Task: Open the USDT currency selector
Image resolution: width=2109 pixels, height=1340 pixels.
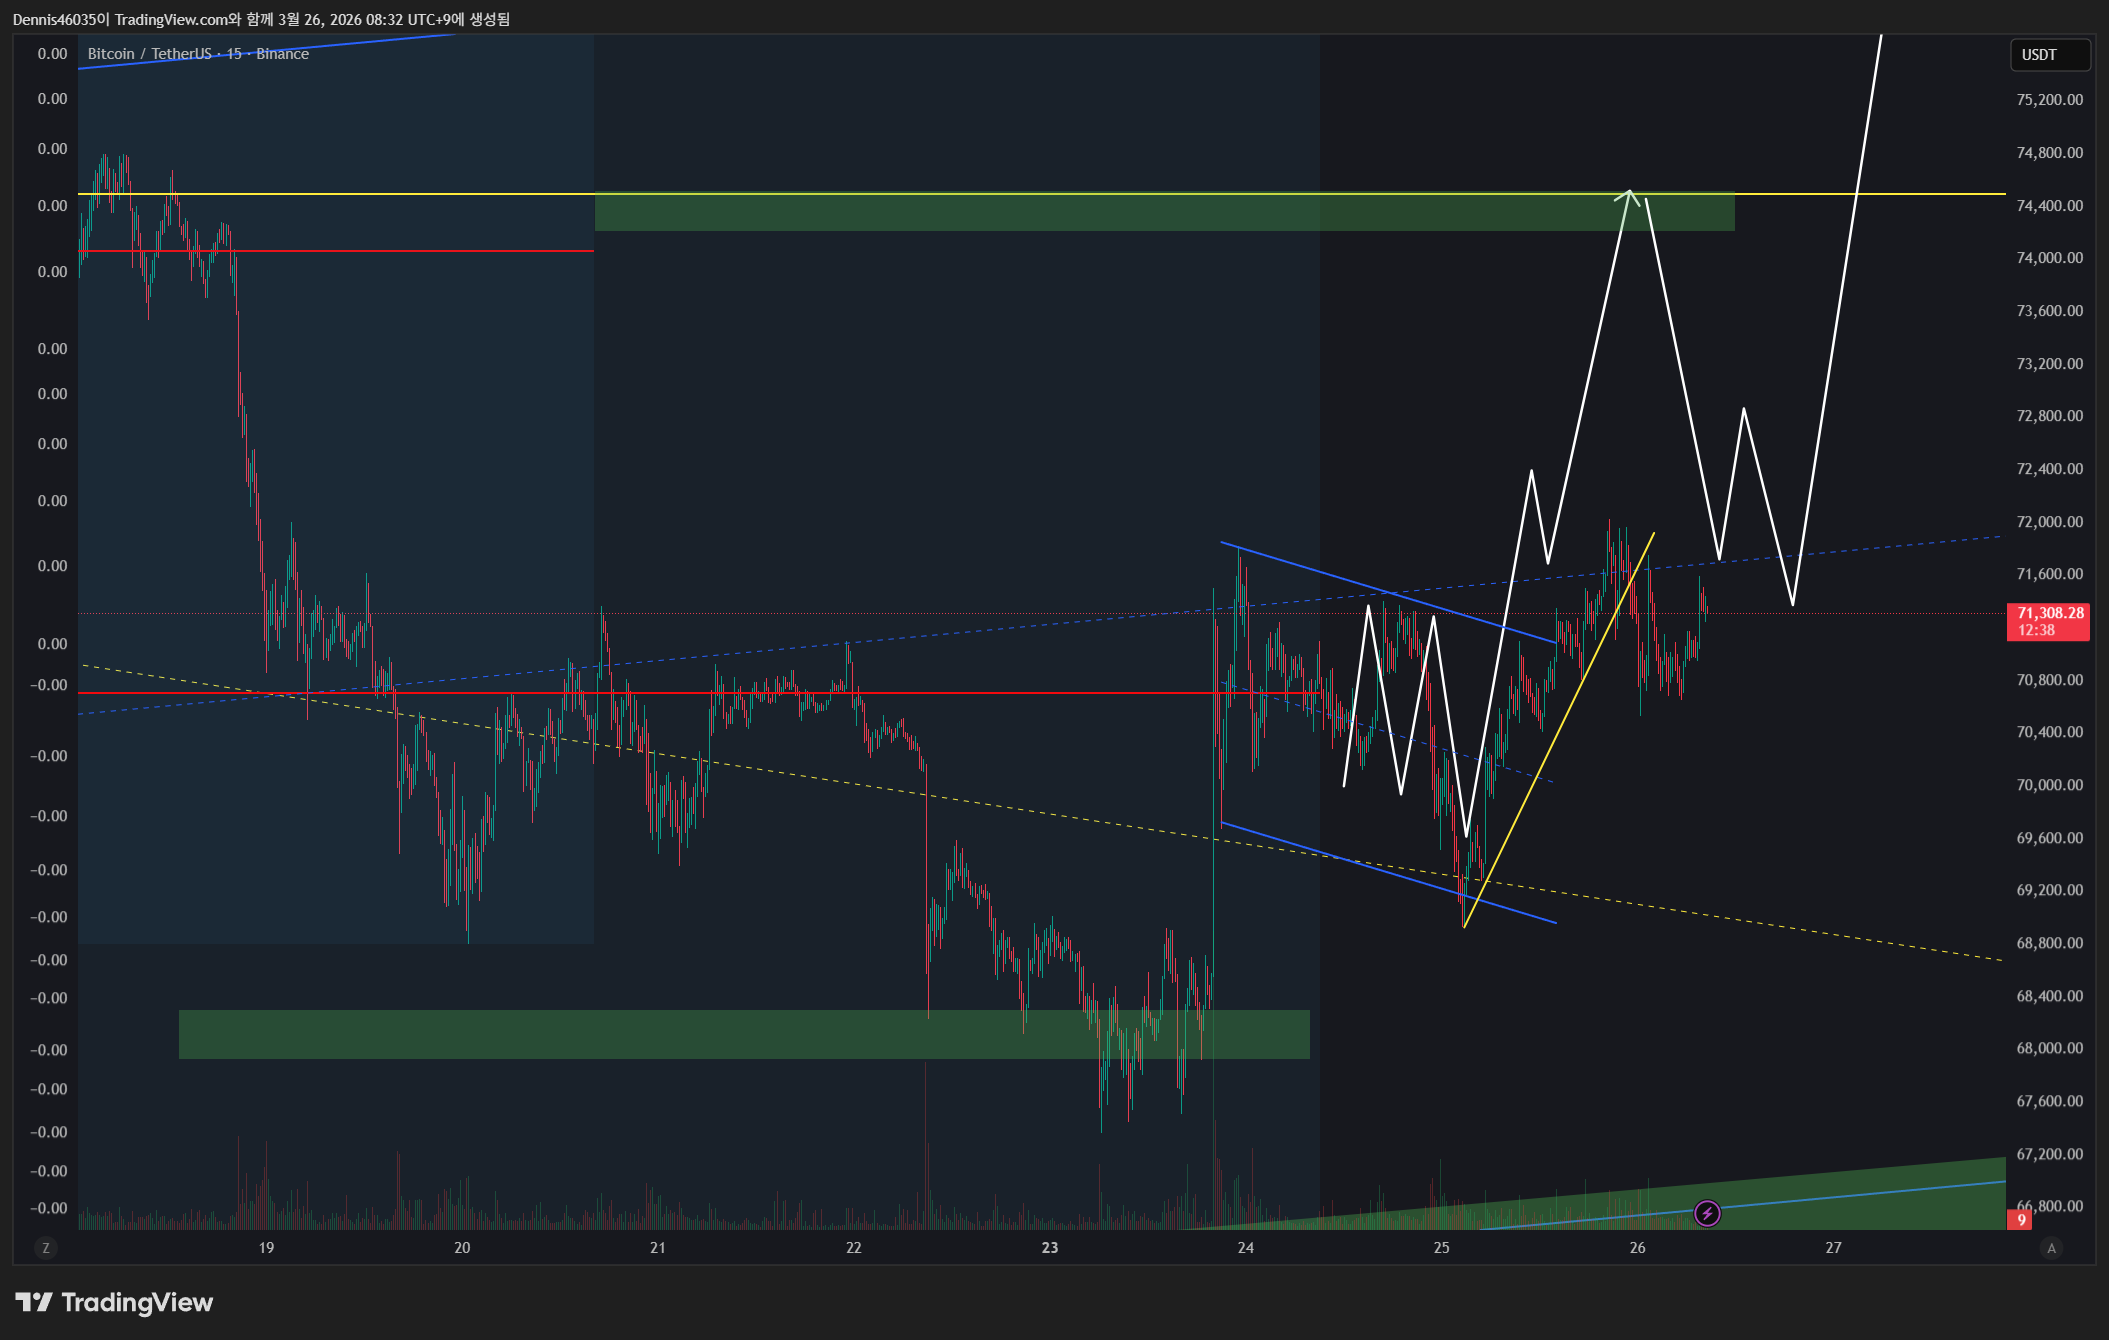Action: [x=2050, y=55]
